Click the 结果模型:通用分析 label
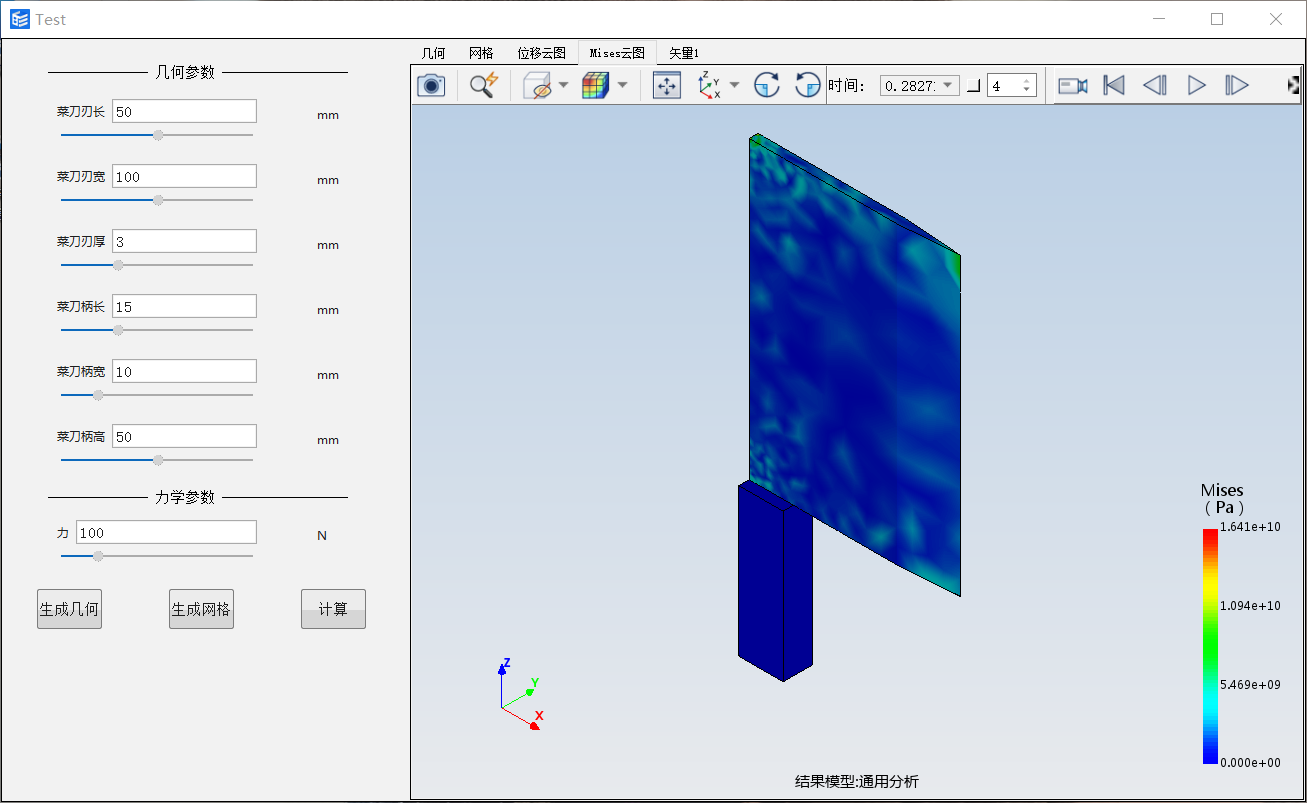This screenshot has height=803, width=1307. [856, 782]
